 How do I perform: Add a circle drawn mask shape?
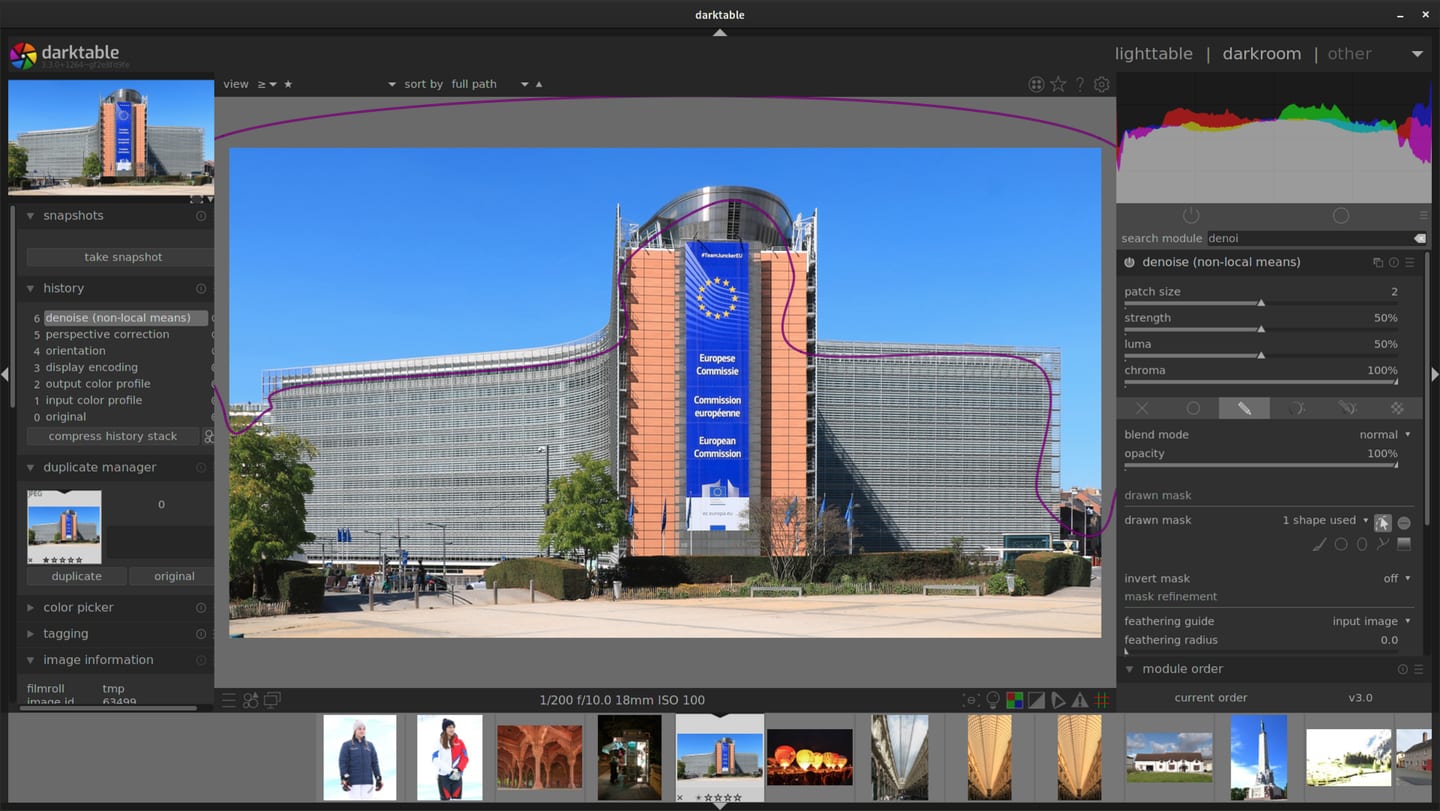[1341, 545]
